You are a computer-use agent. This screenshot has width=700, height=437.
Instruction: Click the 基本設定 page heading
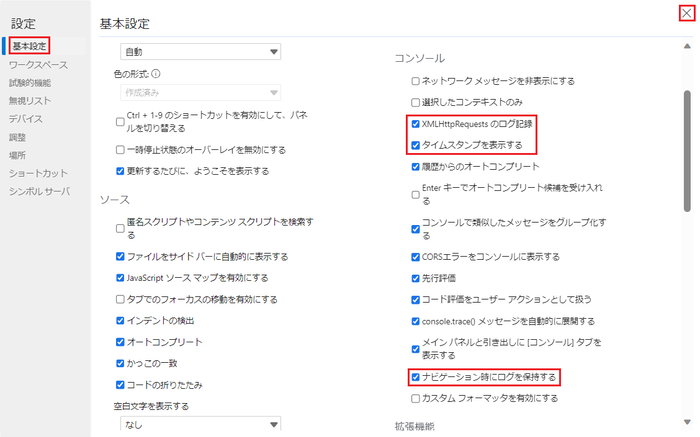point(125,24)
